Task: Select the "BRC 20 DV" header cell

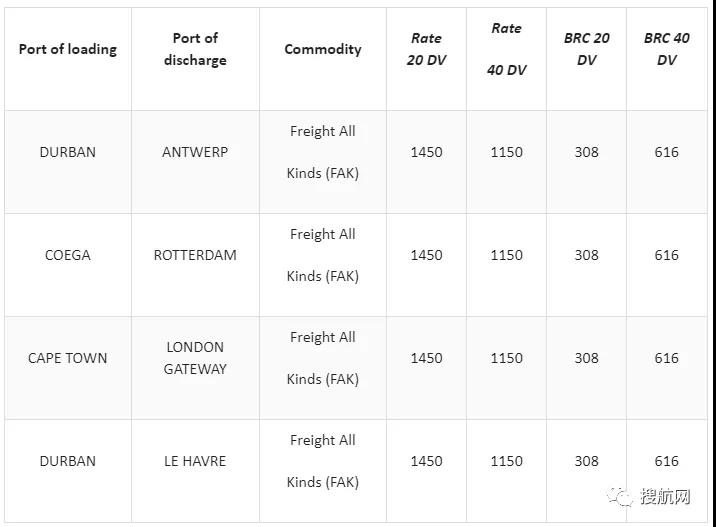Action: pos(586,49)
